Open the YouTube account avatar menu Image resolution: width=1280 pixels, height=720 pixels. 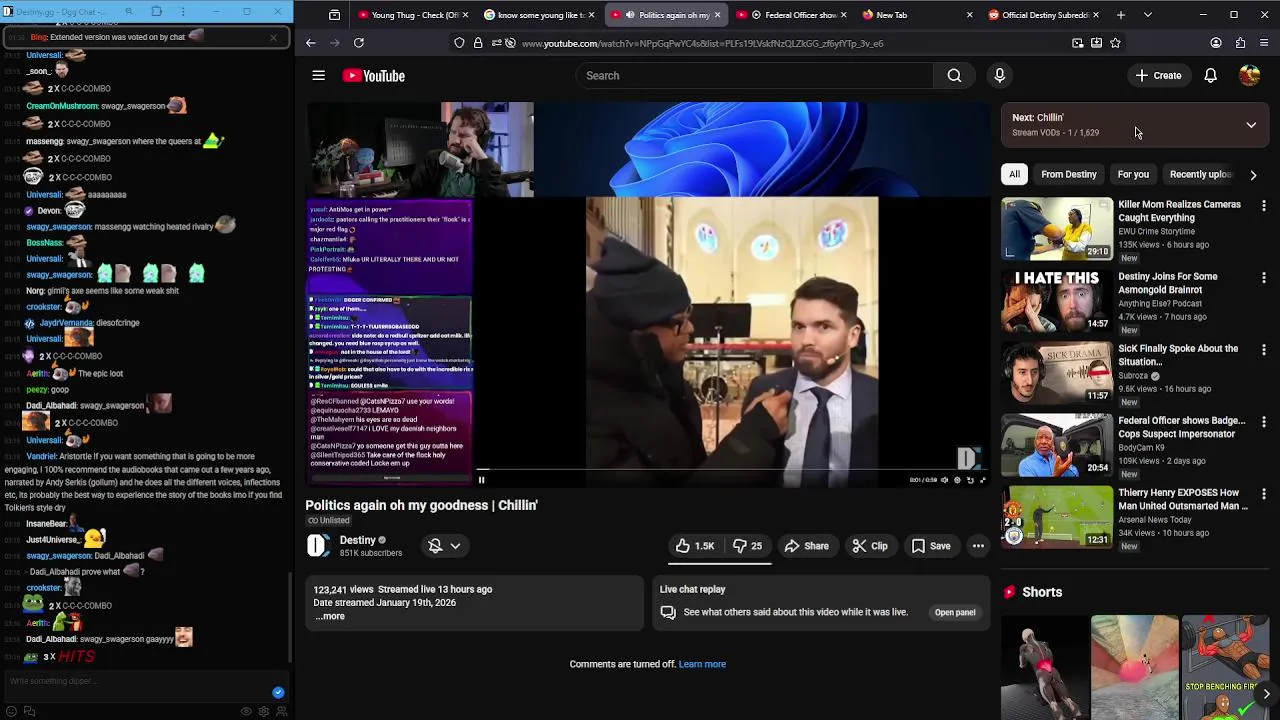(x=1249, y=75)
